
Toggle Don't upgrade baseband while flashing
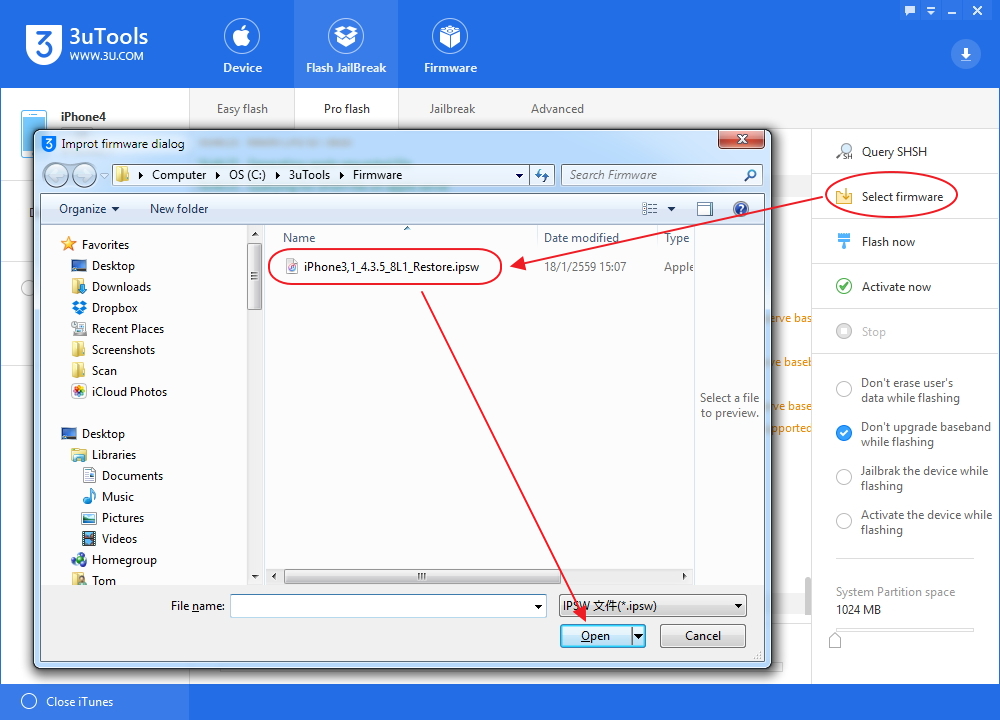(843, 433)
